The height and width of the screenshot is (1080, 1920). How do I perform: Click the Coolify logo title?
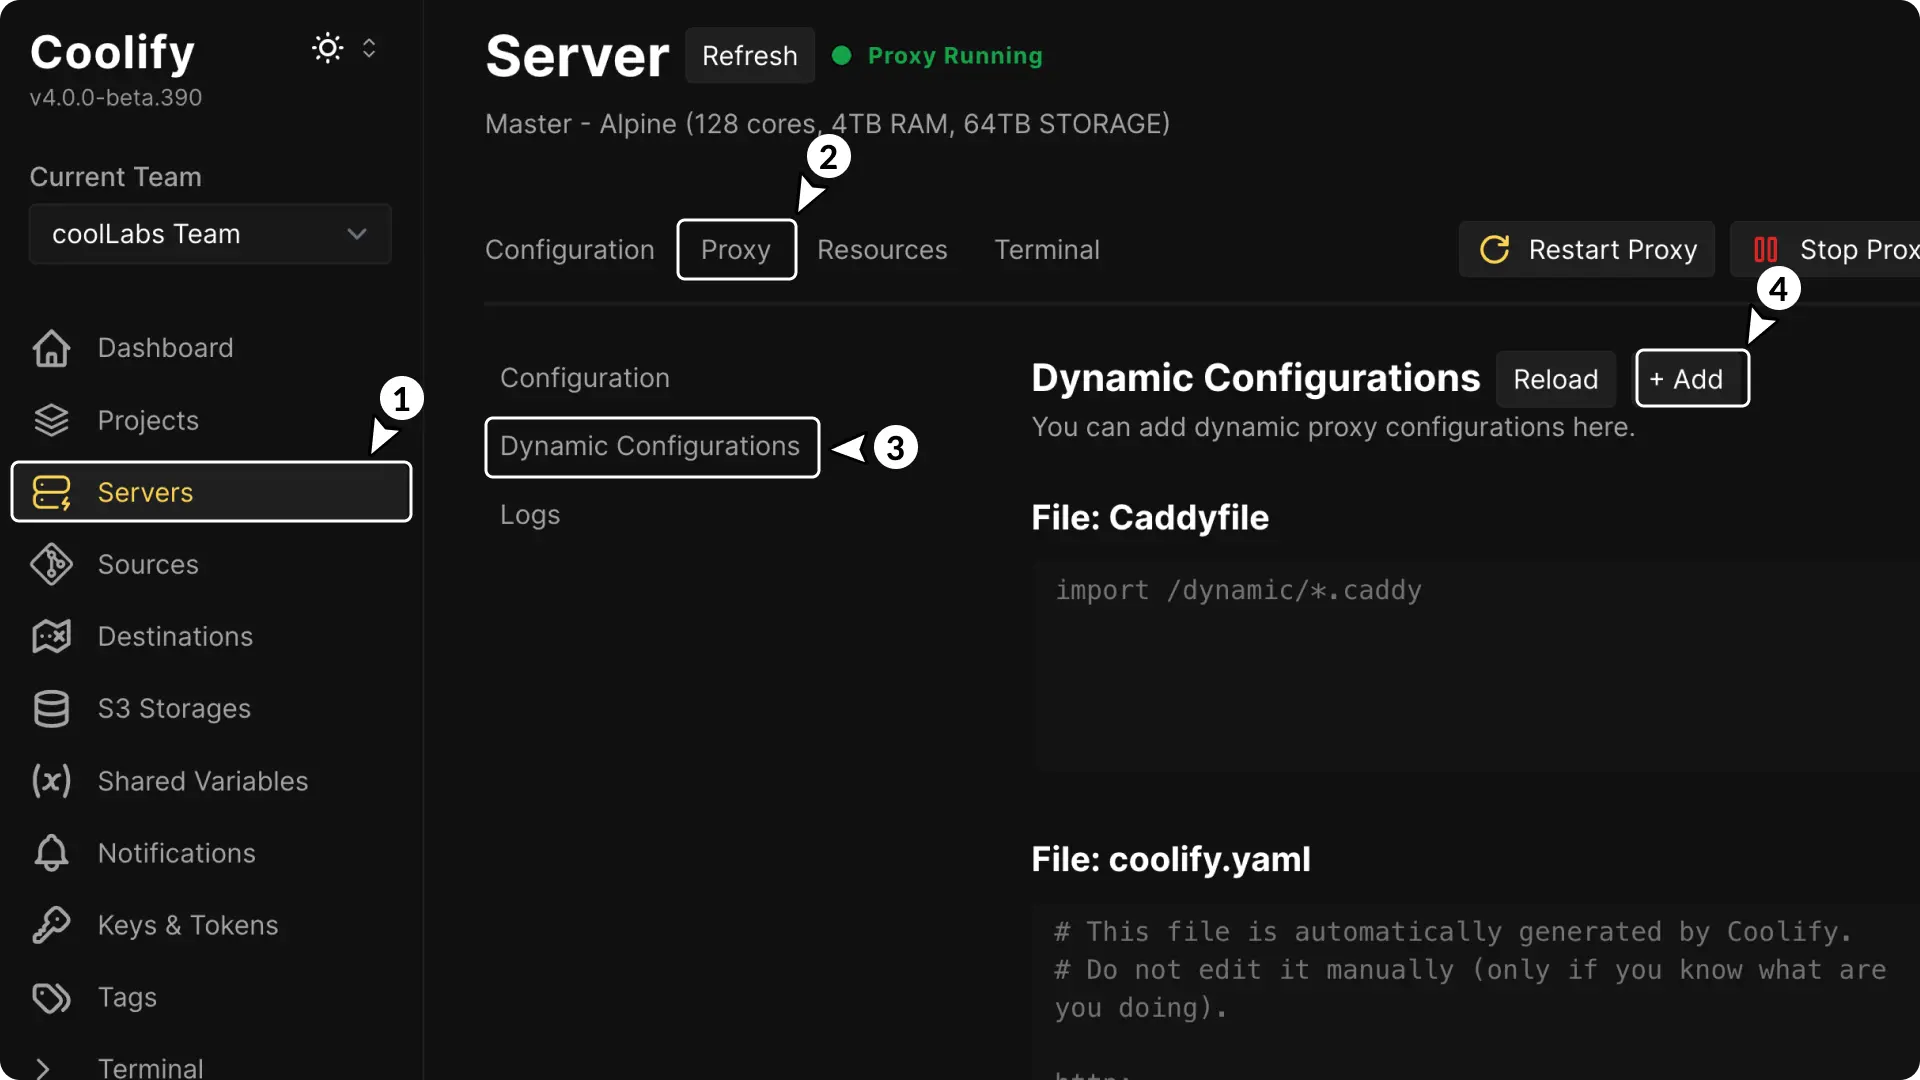click(x=112, y=52)
